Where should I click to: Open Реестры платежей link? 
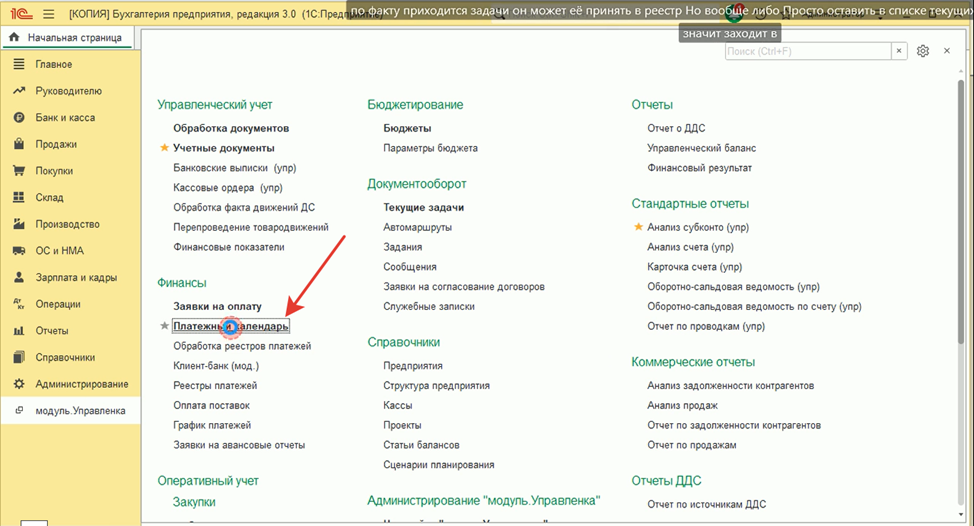click(x=215, y=386)
